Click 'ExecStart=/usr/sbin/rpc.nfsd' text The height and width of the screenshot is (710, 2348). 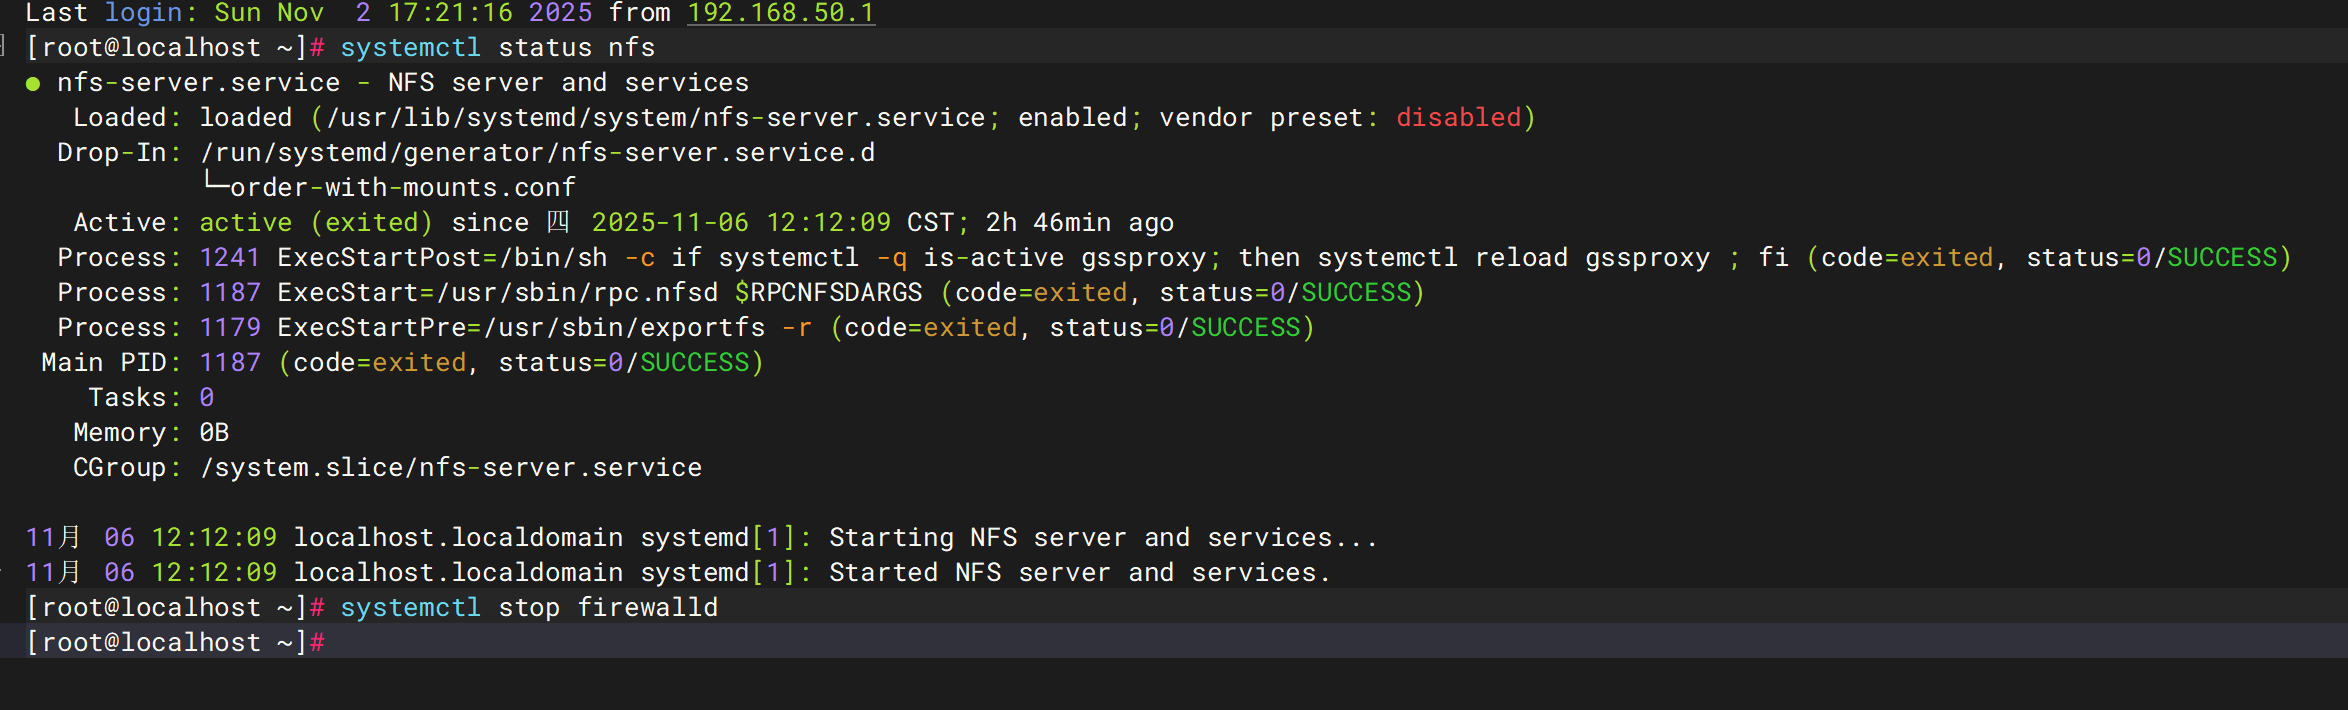(x=498, y=293)
